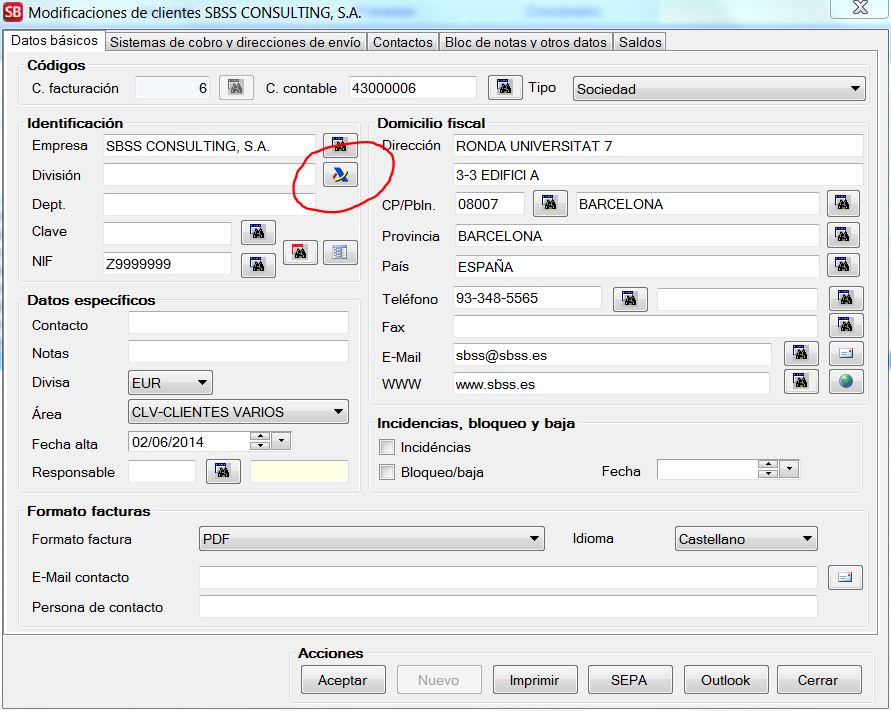Click the SEPA button

[629, 680]
